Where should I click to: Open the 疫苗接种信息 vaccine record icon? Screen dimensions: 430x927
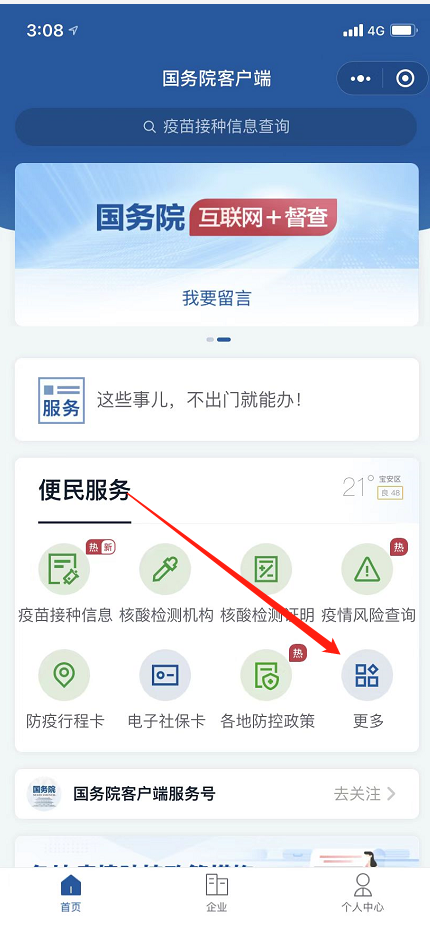click(x=64, y=569)
